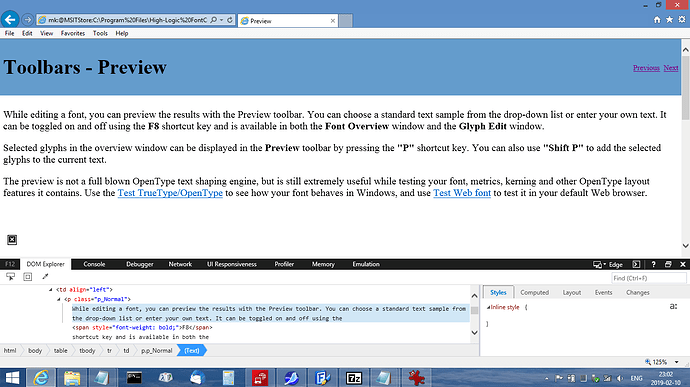
Task: Switch to the Computed styles tab
Action: [534, 292]
